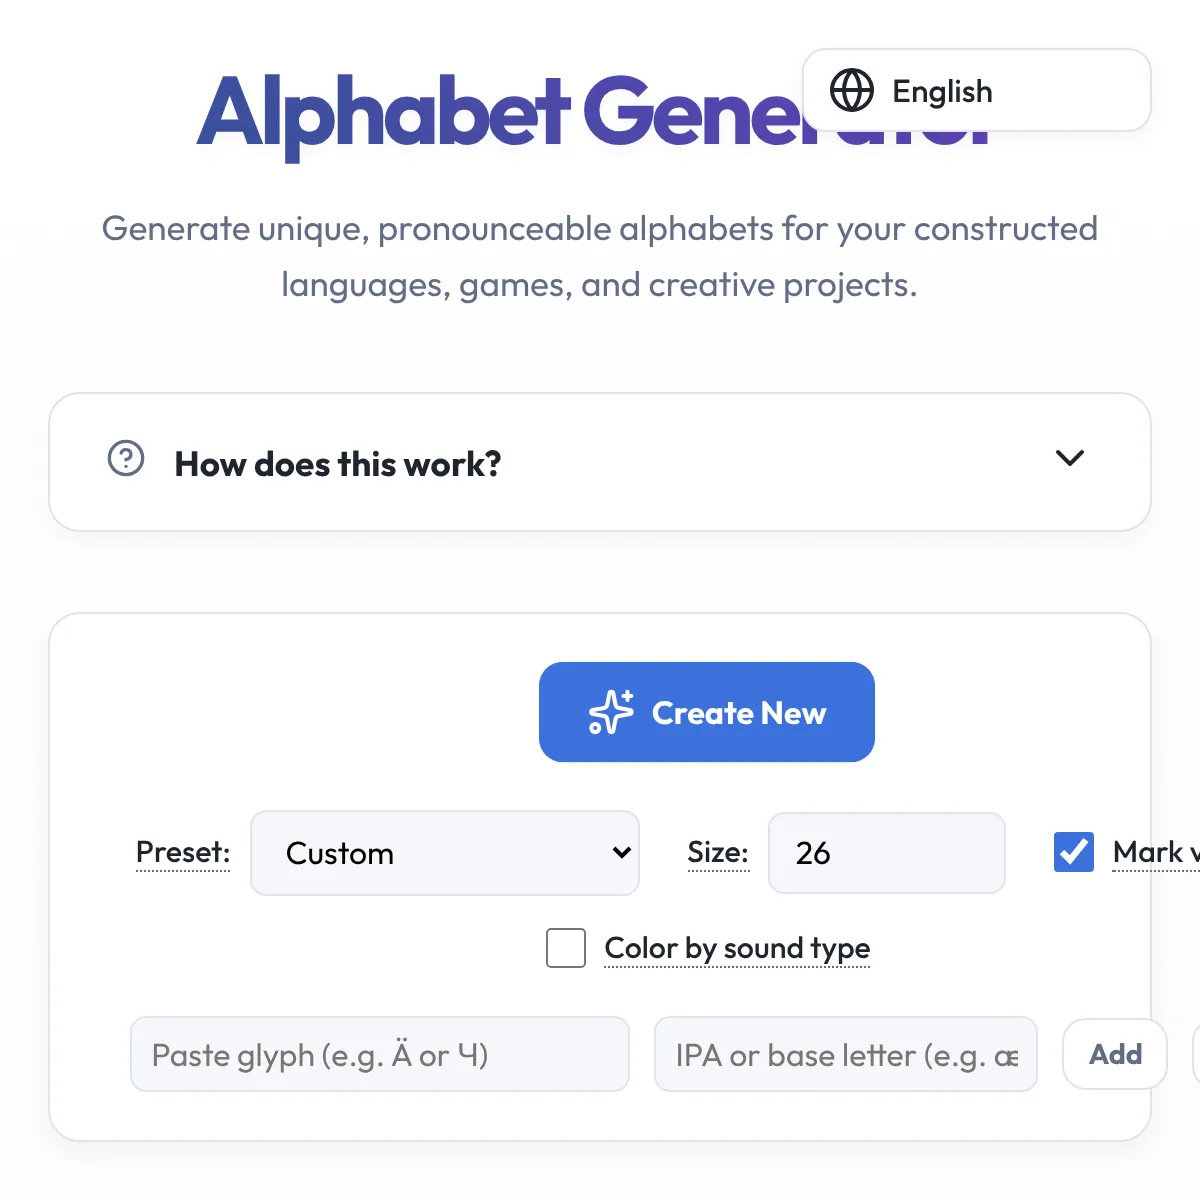
Task: Click the Color by sound type label
Action: (737, 948)
